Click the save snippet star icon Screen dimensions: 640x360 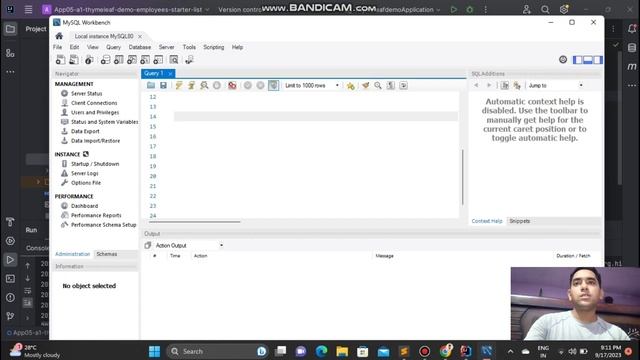(351, 86)
